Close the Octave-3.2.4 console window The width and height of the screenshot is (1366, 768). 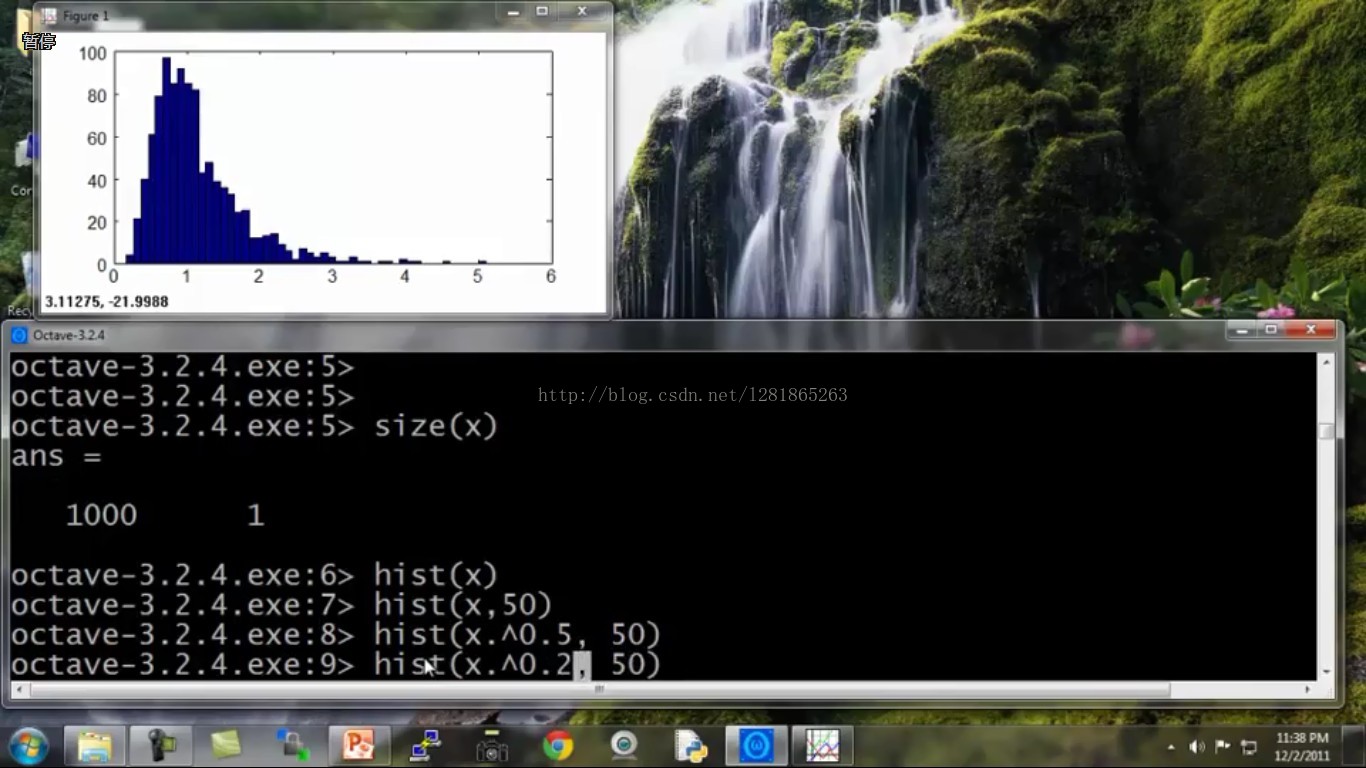pyautogui.click(x=1311, y=330)
